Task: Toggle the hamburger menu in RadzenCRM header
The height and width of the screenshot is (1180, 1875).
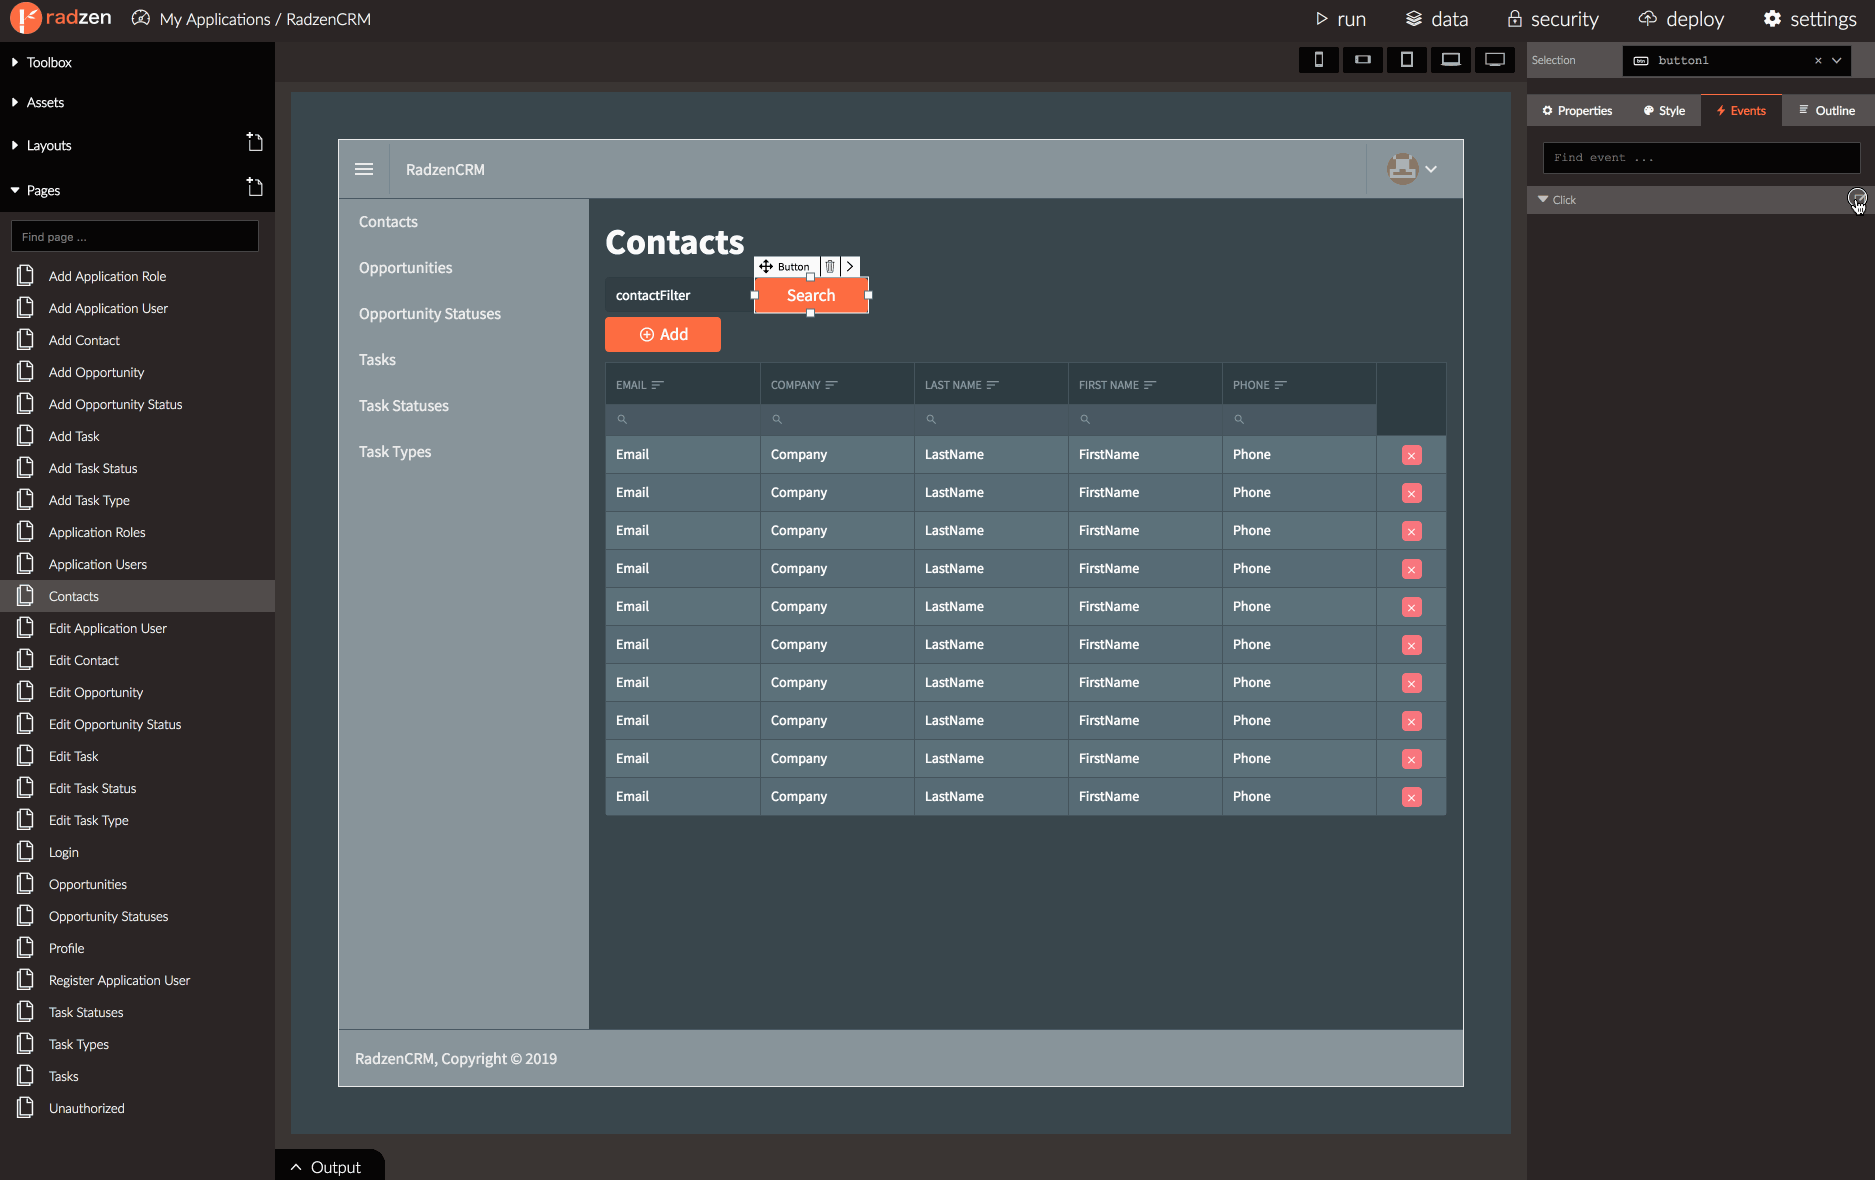Action: 364,169
